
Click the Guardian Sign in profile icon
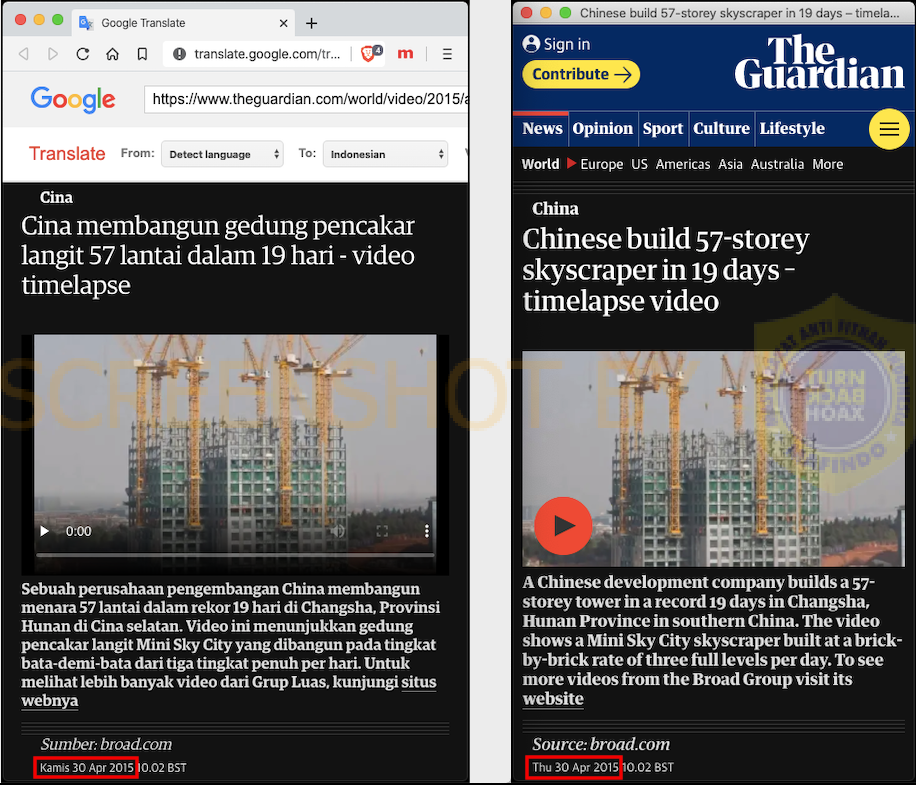coord(531,44)
